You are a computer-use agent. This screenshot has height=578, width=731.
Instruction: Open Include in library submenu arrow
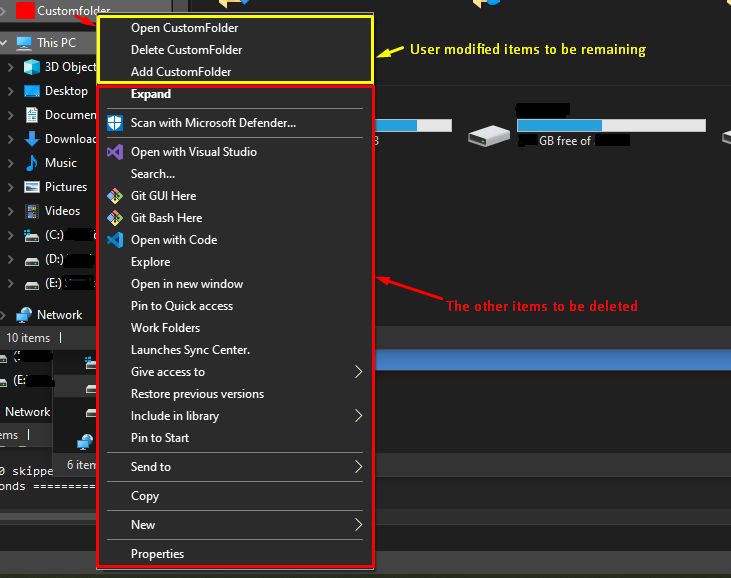[x=358, y=416]
